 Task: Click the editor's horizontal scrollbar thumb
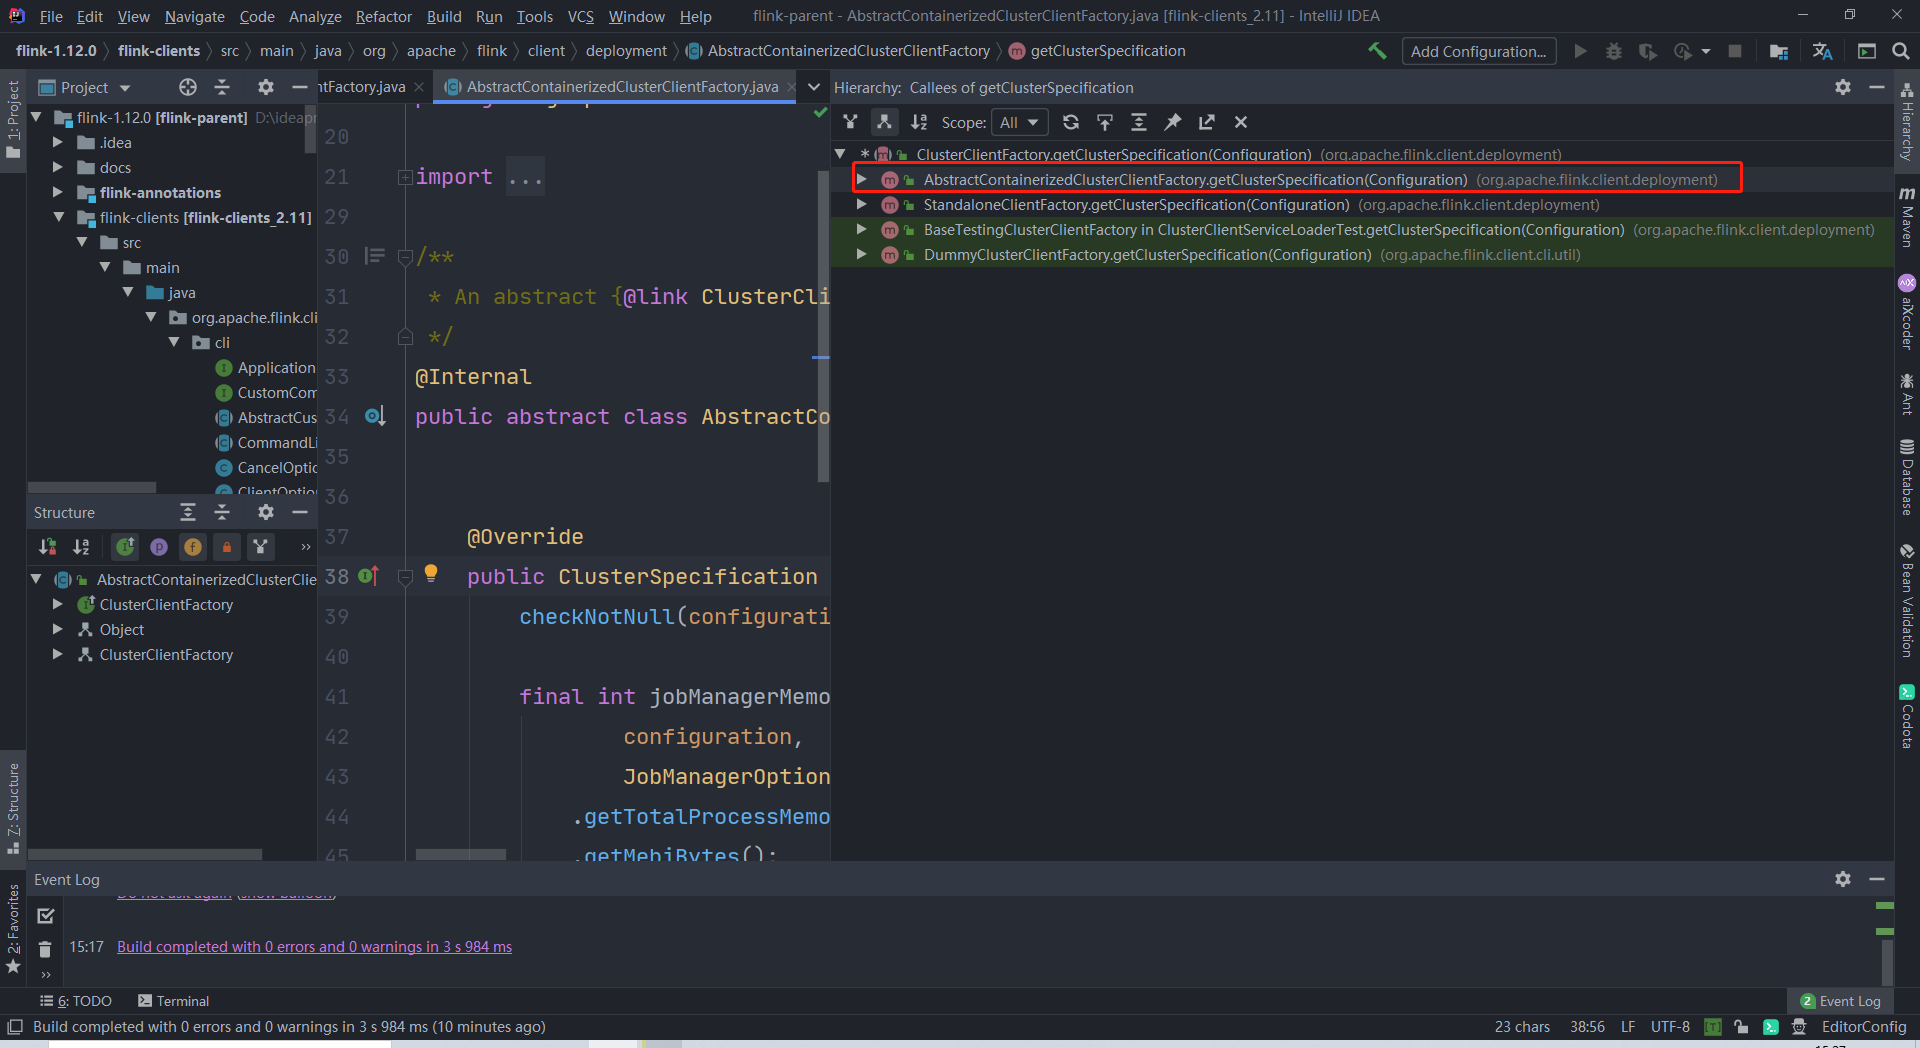tap(460, 855)
